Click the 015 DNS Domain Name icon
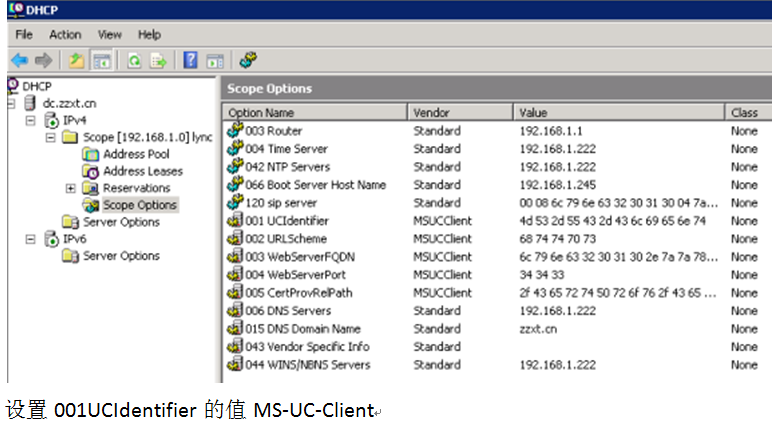The height and width of the screenshot is (433, 772). (x=235, y=328)
